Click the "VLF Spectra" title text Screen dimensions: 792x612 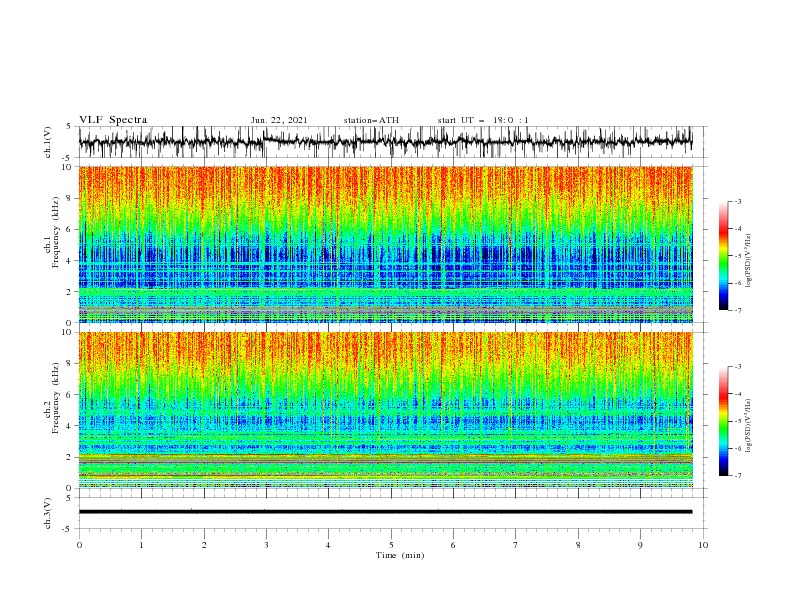[x=113, y=120]
